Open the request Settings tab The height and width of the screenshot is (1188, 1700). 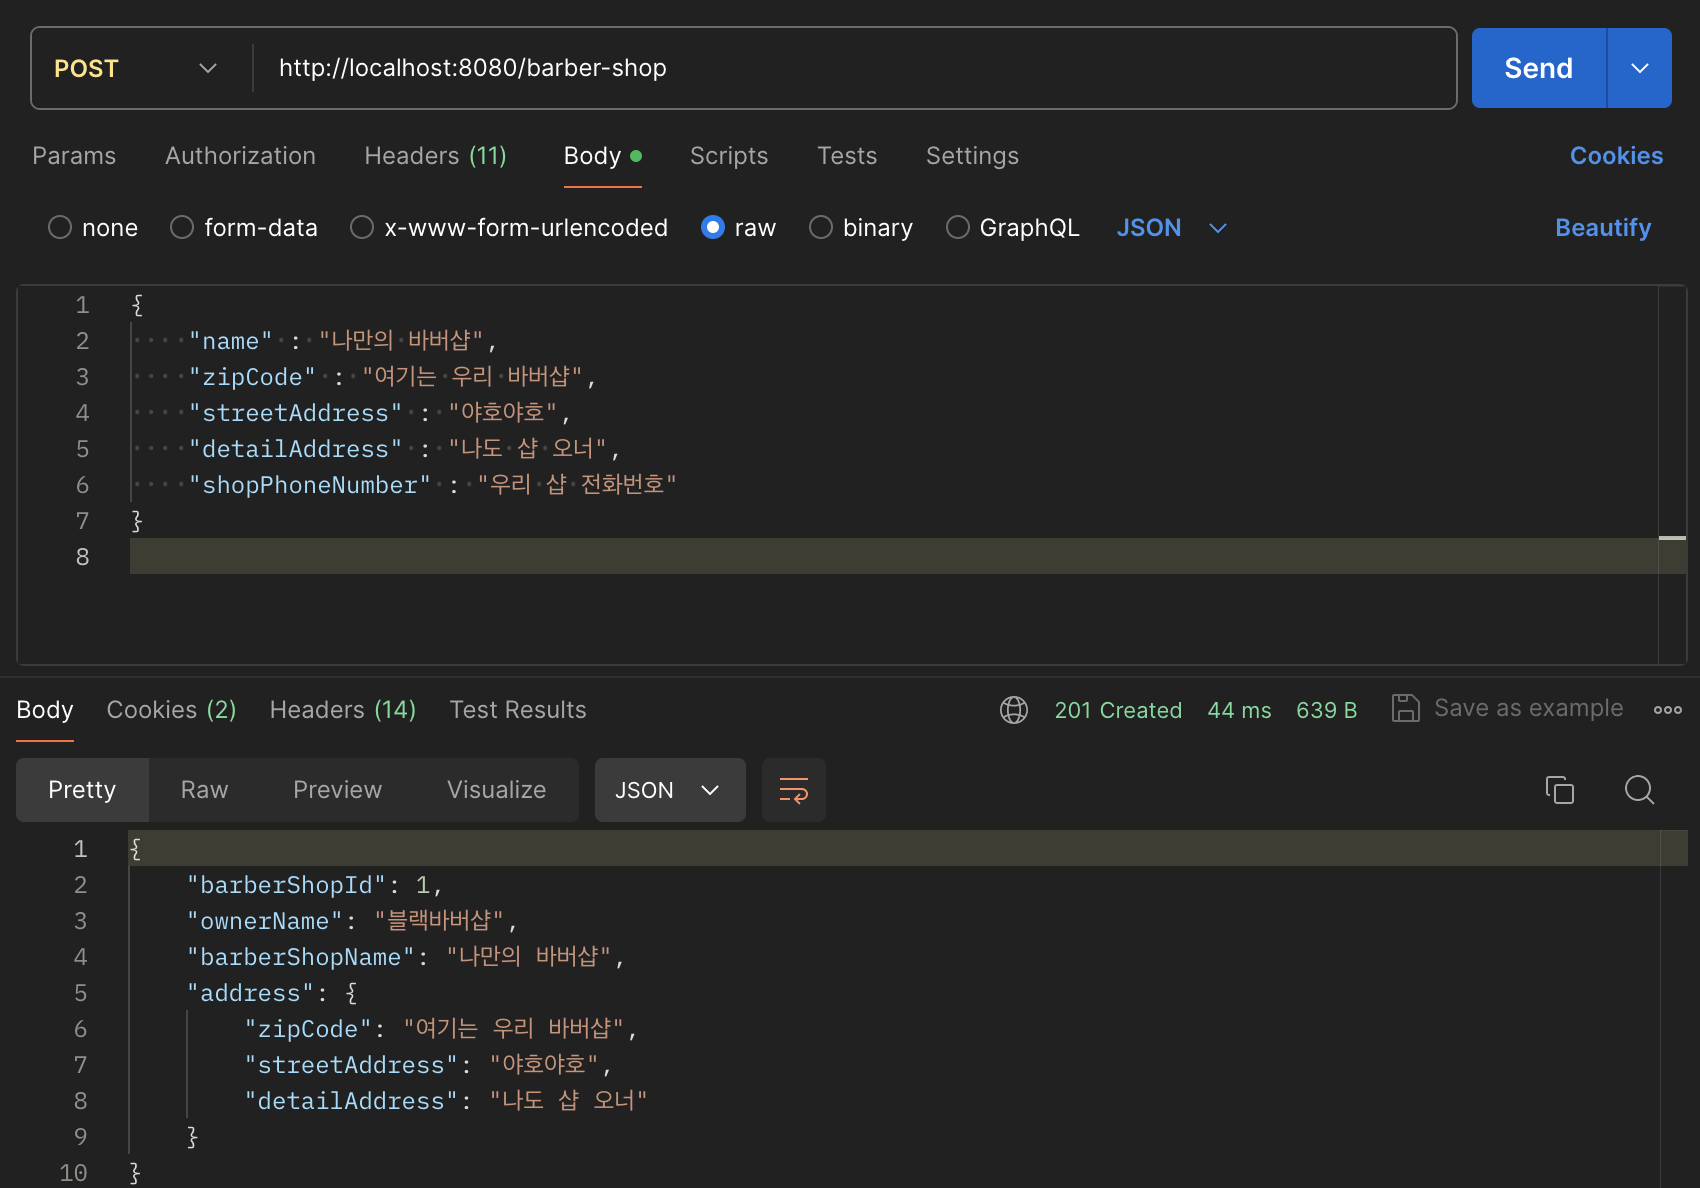pyautogui.click(x=972, y=156)
